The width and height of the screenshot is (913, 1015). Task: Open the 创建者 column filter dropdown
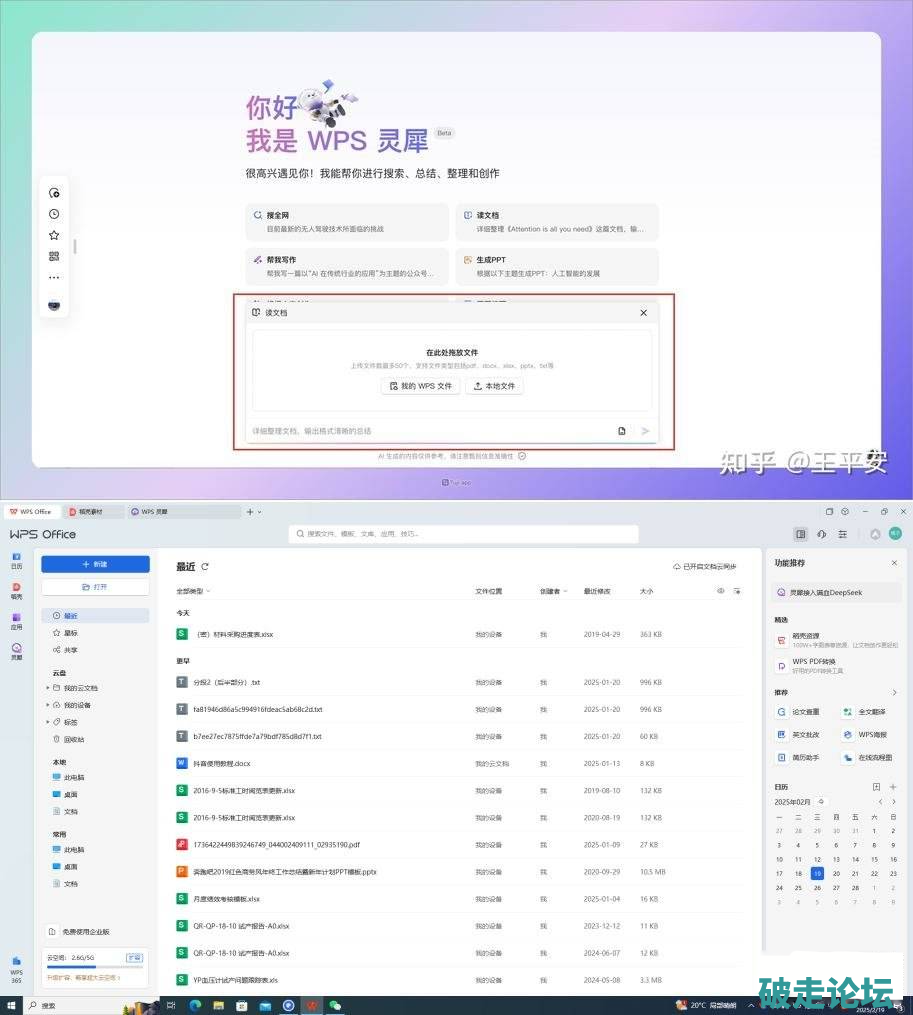(553, 591)
